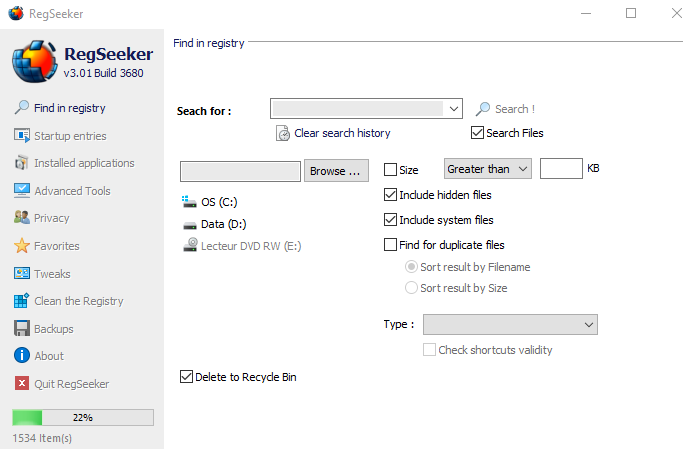Click the OS (C:) drive icon
The width and height of the screenshot is (700, 449).
click(189, 202)
